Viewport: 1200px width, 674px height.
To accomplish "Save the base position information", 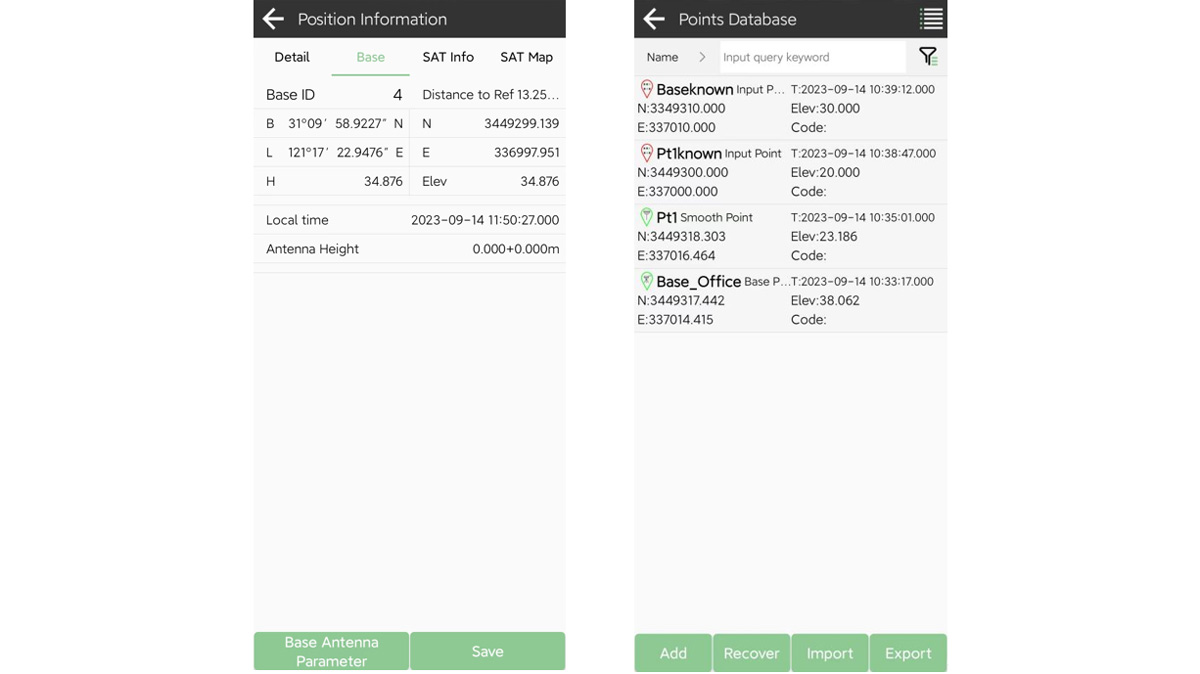I will pyautogui.click(x=487, y=651).
